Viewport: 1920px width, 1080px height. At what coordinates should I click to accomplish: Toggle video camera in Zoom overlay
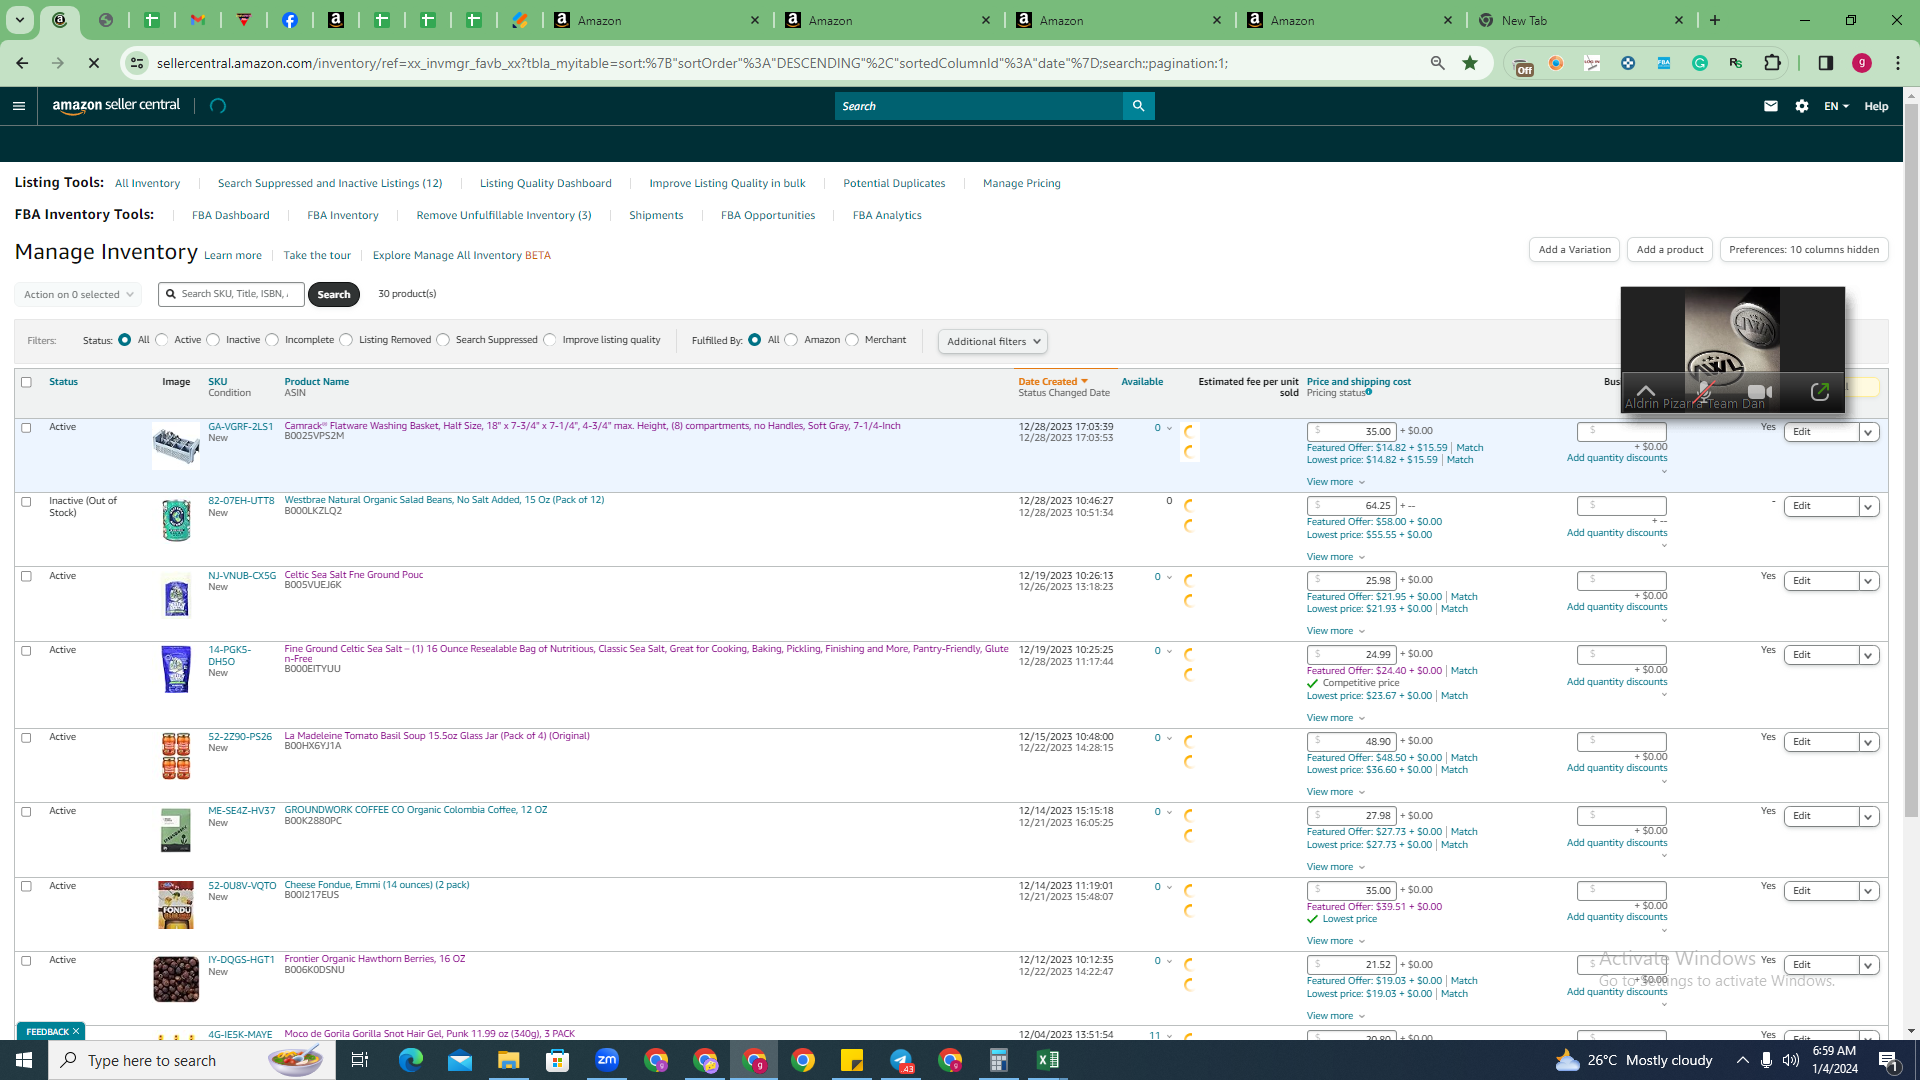pyautogui.click(x=1760, y=392)
